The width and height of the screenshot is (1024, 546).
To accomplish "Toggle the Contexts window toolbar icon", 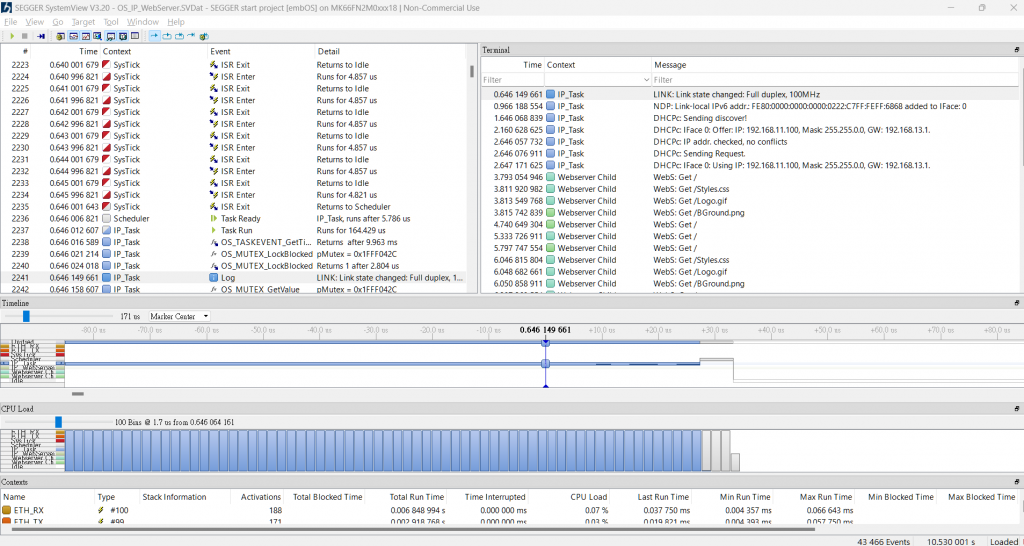I will 123,36.
